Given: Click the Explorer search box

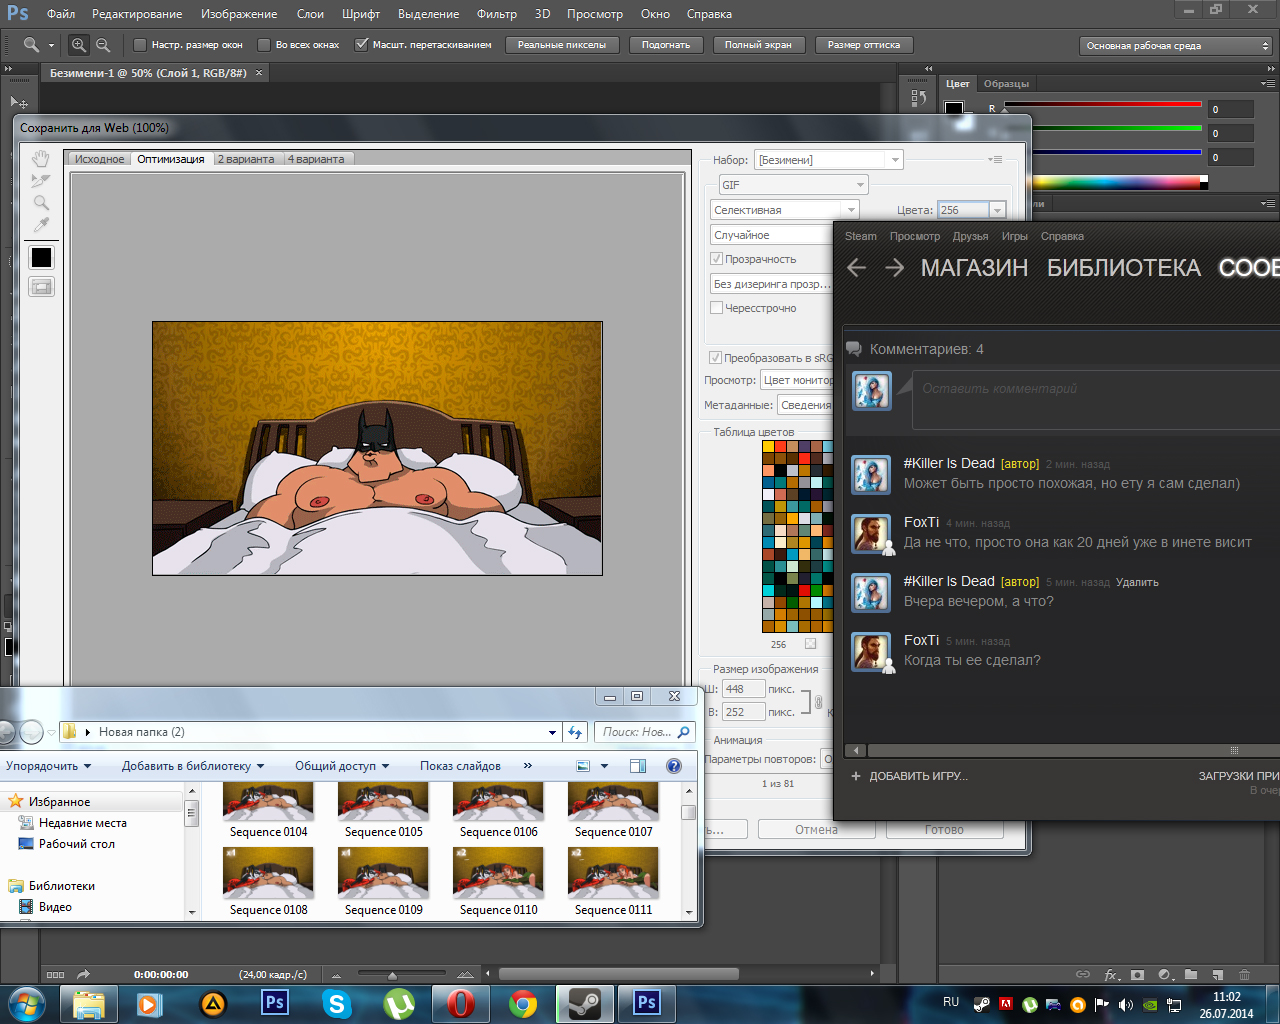Looking at the screenshot, I should [644, 732].
